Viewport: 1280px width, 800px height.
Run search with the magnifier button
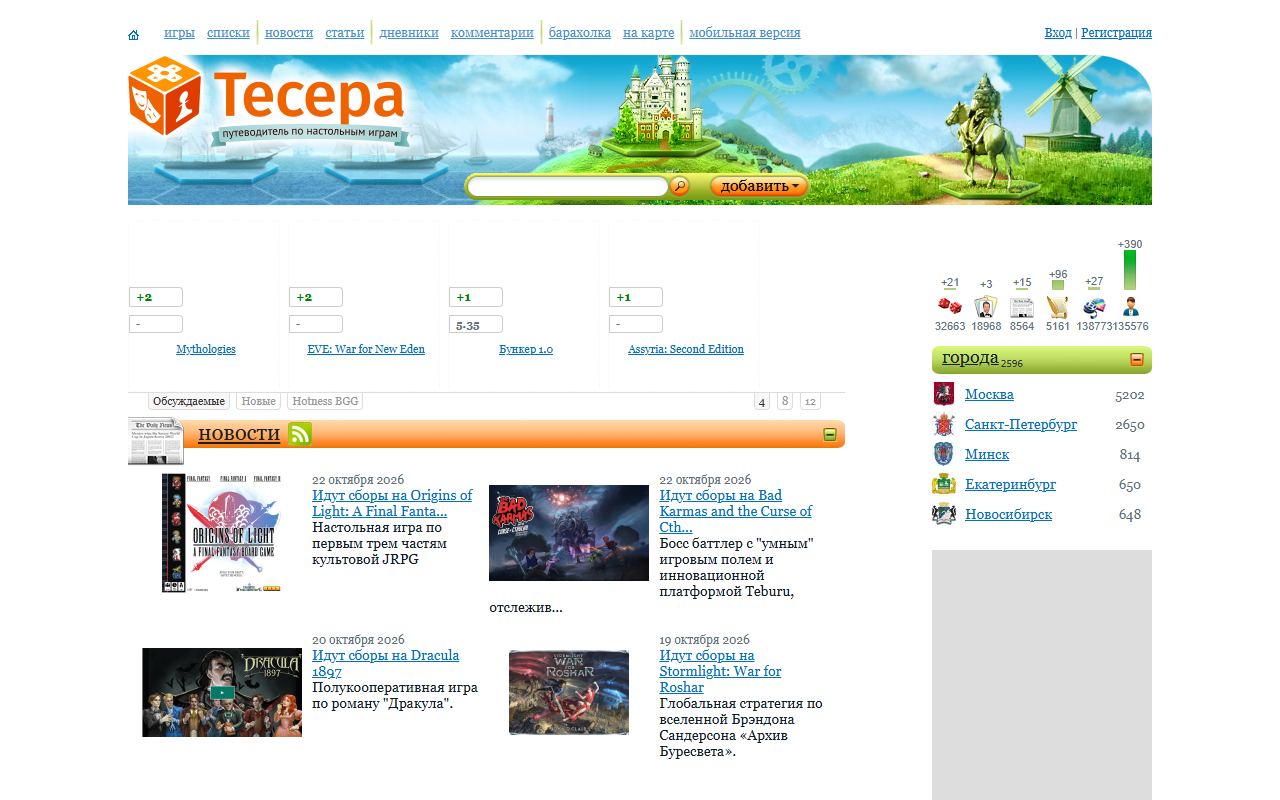(679, 186)
